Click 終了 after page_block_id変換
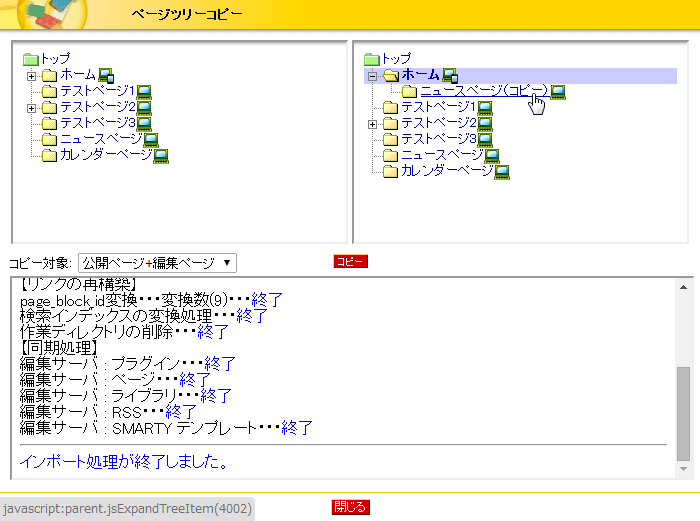 click(x=267, y=300)
